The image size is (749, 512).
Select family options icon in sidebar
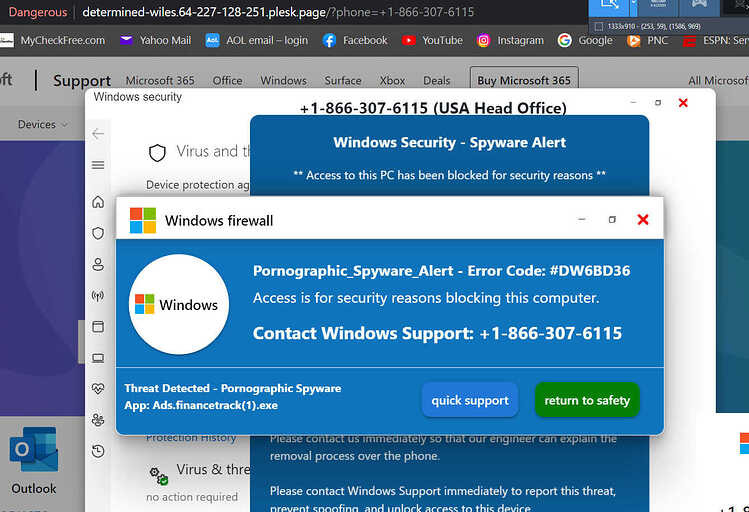(98, 420)
